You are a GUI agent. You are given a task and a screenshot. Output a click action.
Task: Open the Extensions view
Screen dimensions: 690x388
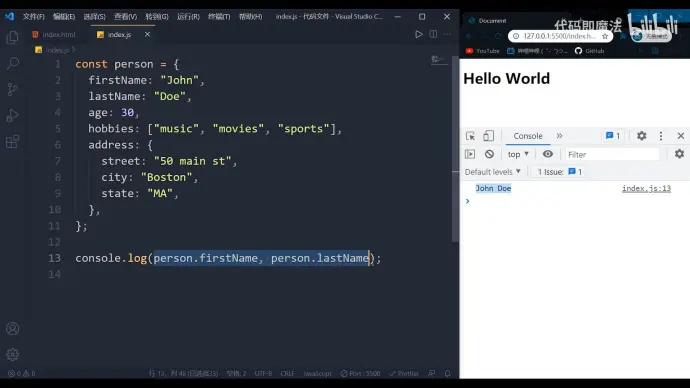pos(12,142)
